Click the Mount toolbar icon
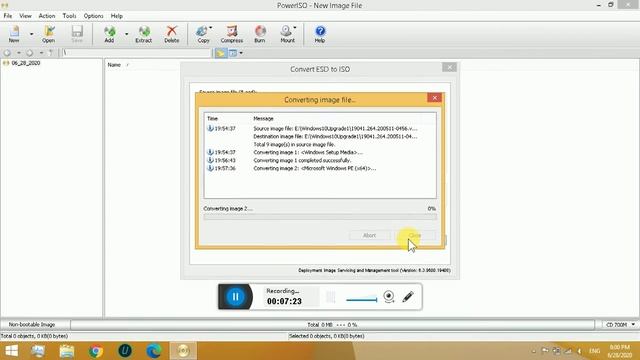Image resolution: width=640 pixels, height=360 pixels. point(287,34)
